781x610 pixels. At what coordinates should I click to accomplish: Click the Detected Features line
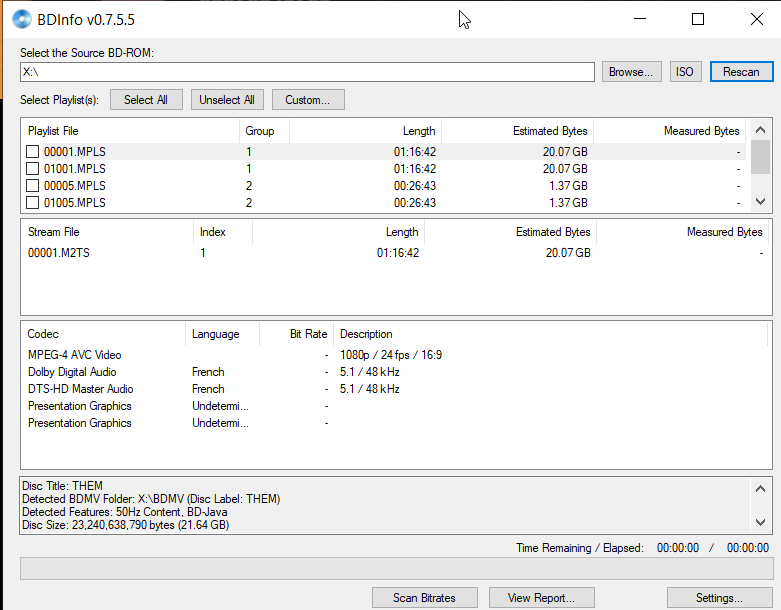(x=125, y=512)
